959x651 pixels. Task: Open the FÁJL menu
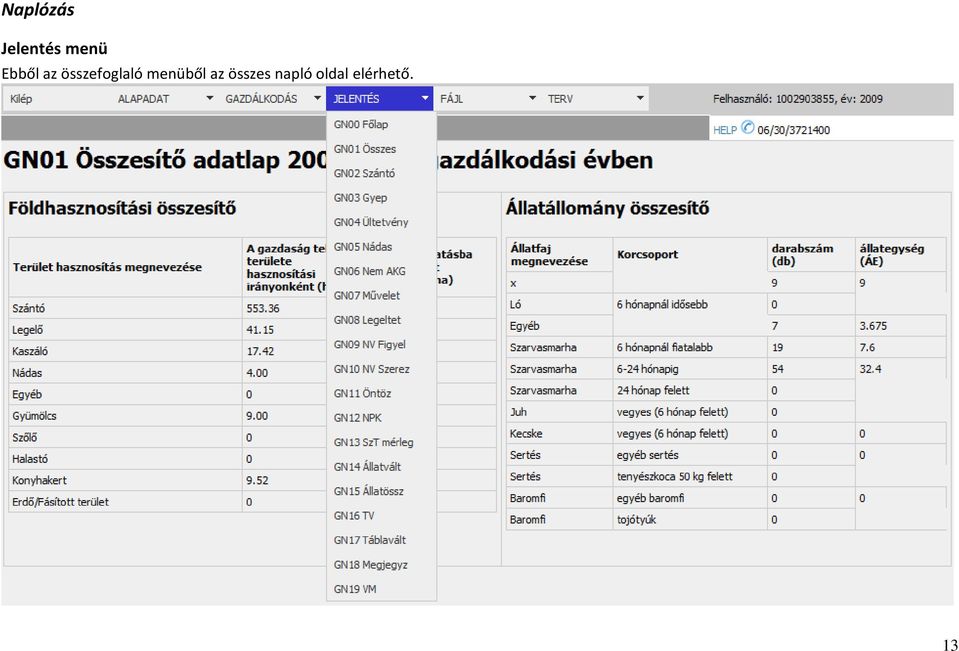click(451, 99)
